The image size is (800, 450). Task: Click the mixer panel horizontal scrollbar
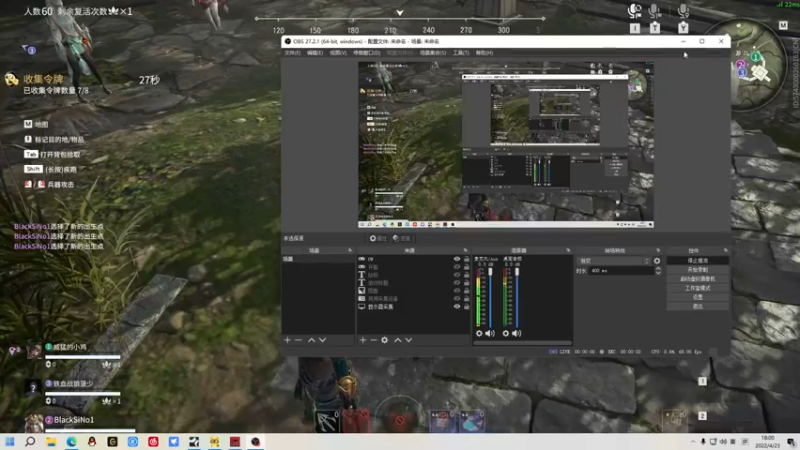[x=522, y=343]
